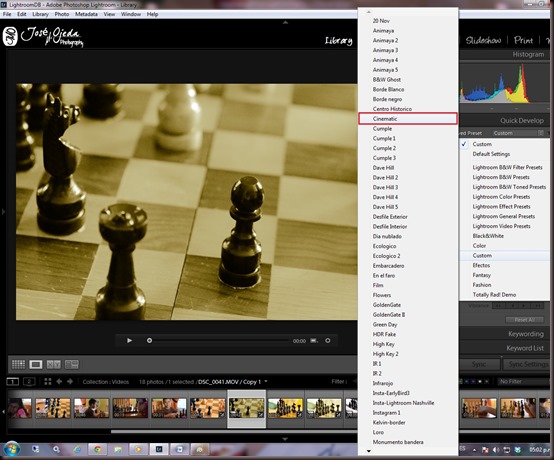Open No Filter dropdown
The image size is (554, 460).
coord(524,381)
